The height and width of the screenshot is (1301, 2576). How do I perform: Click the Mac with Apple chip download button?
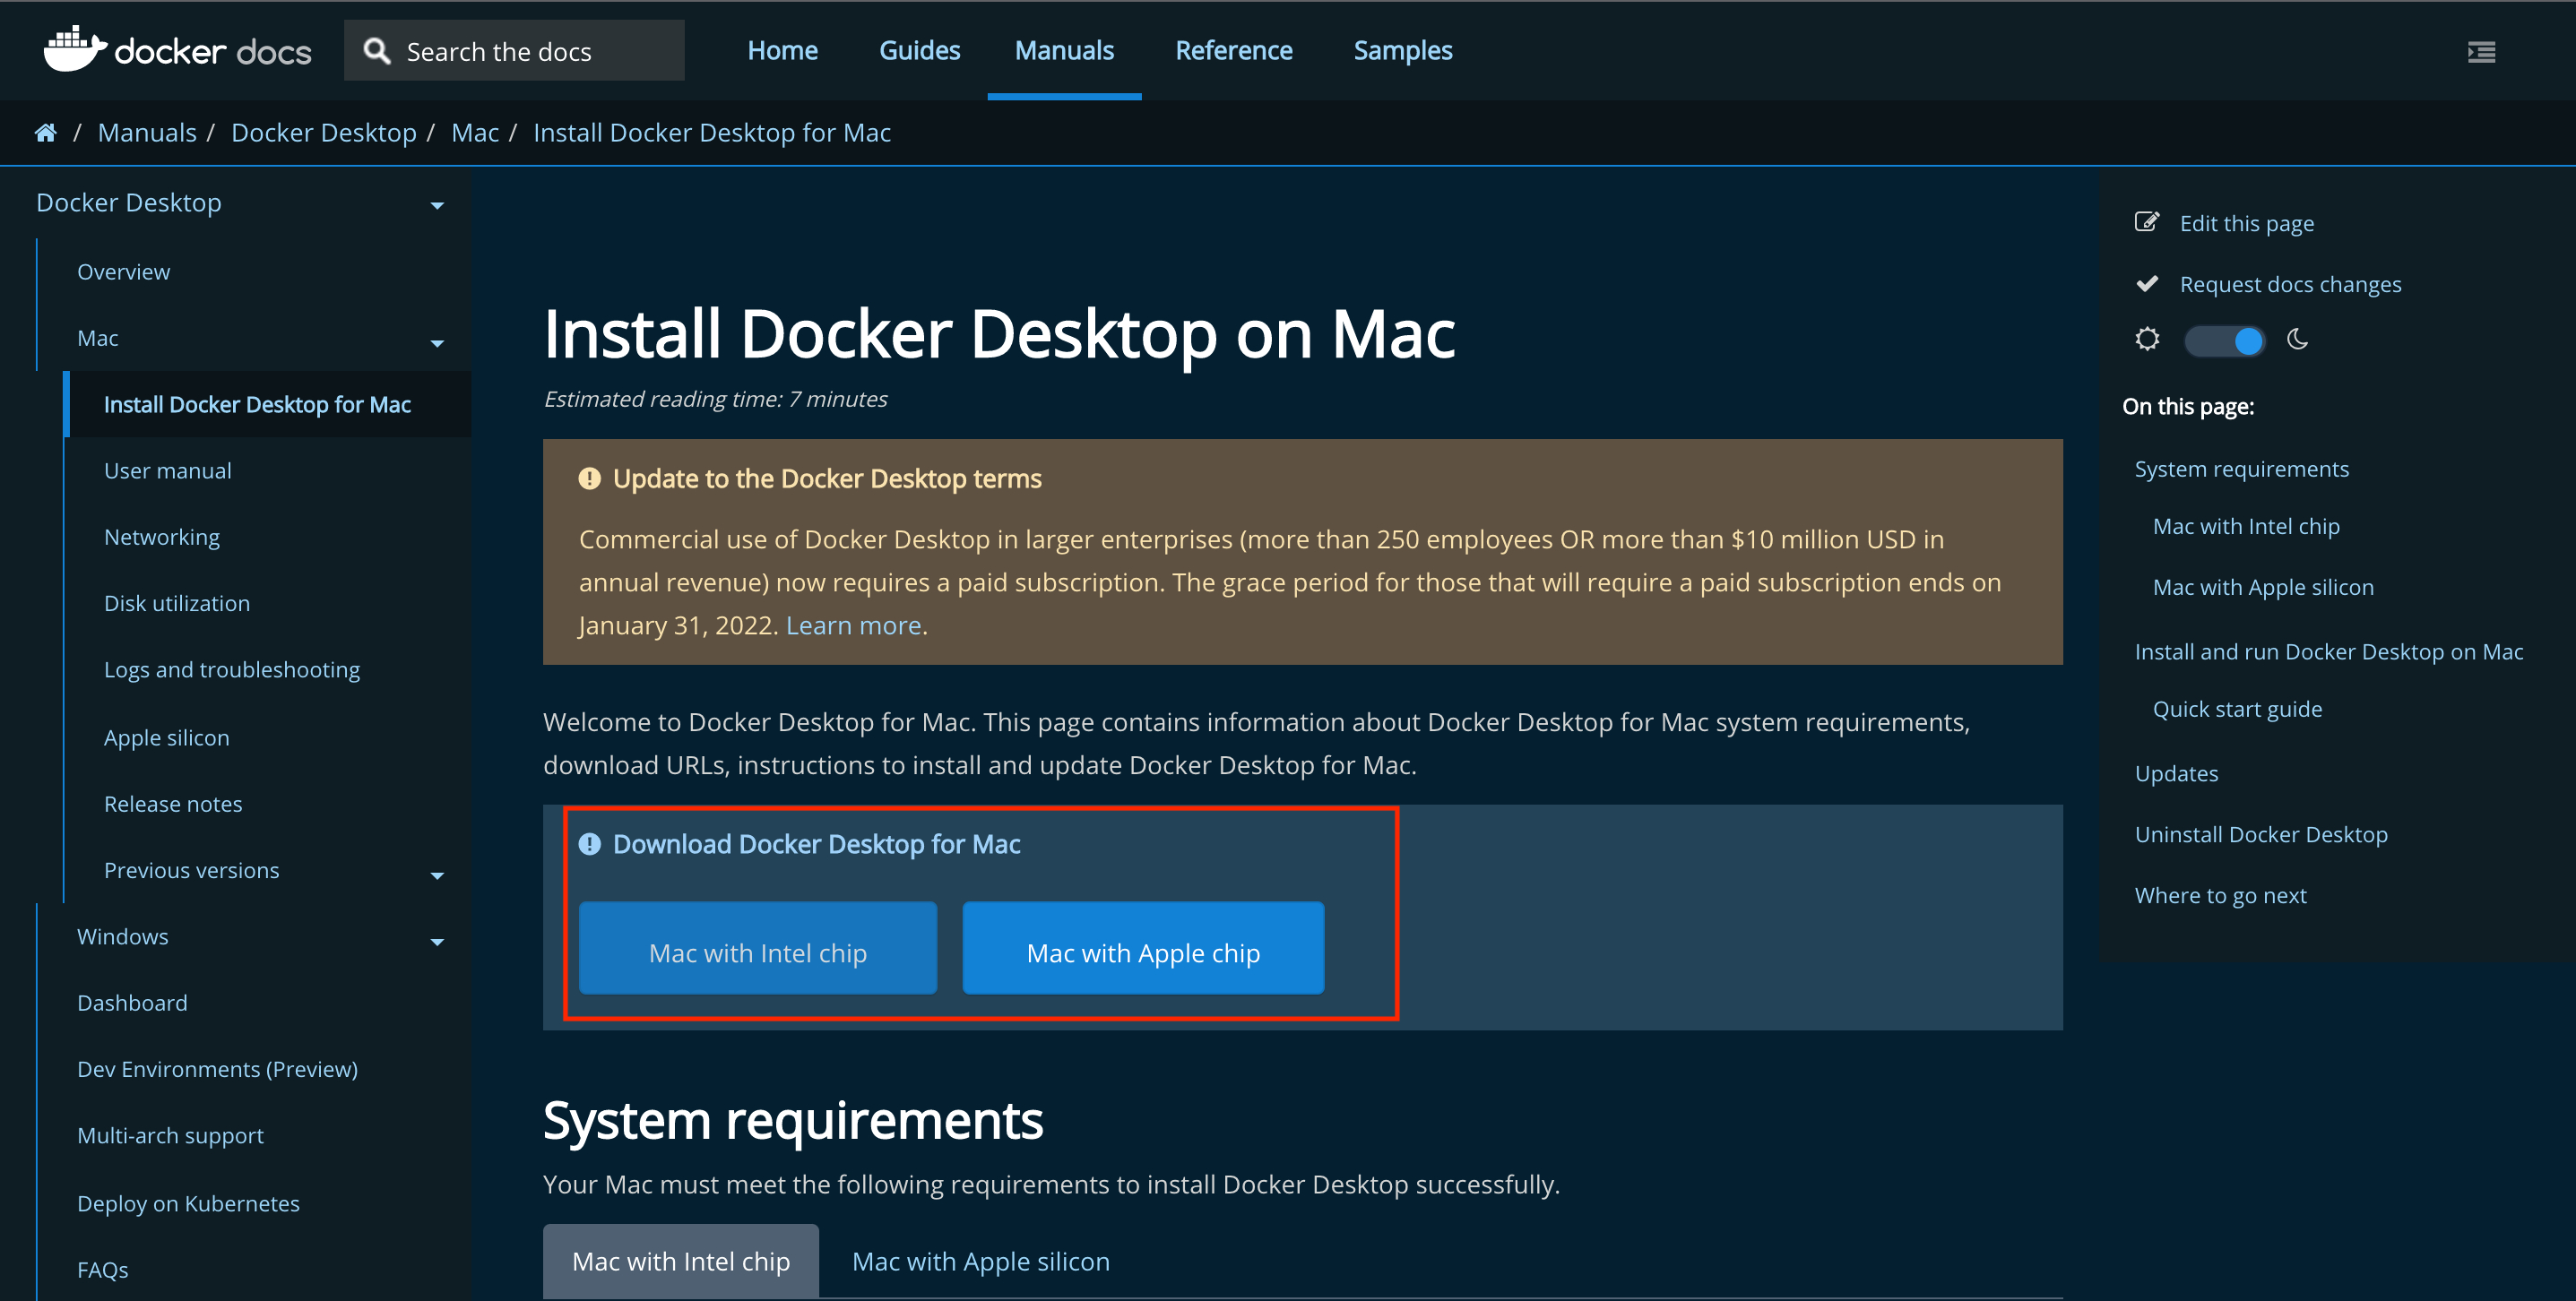click(x=1142, y=951)
